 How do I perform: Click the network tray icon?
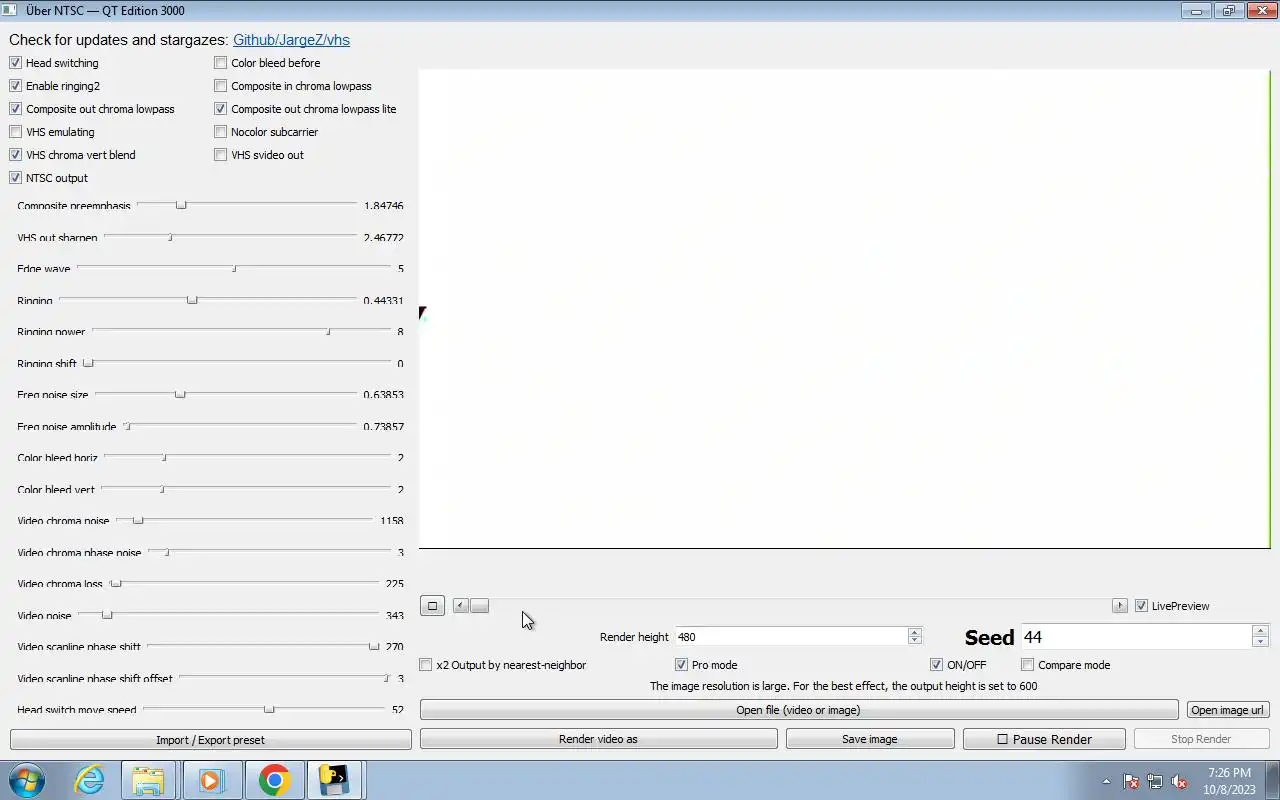coord(1155,782)
